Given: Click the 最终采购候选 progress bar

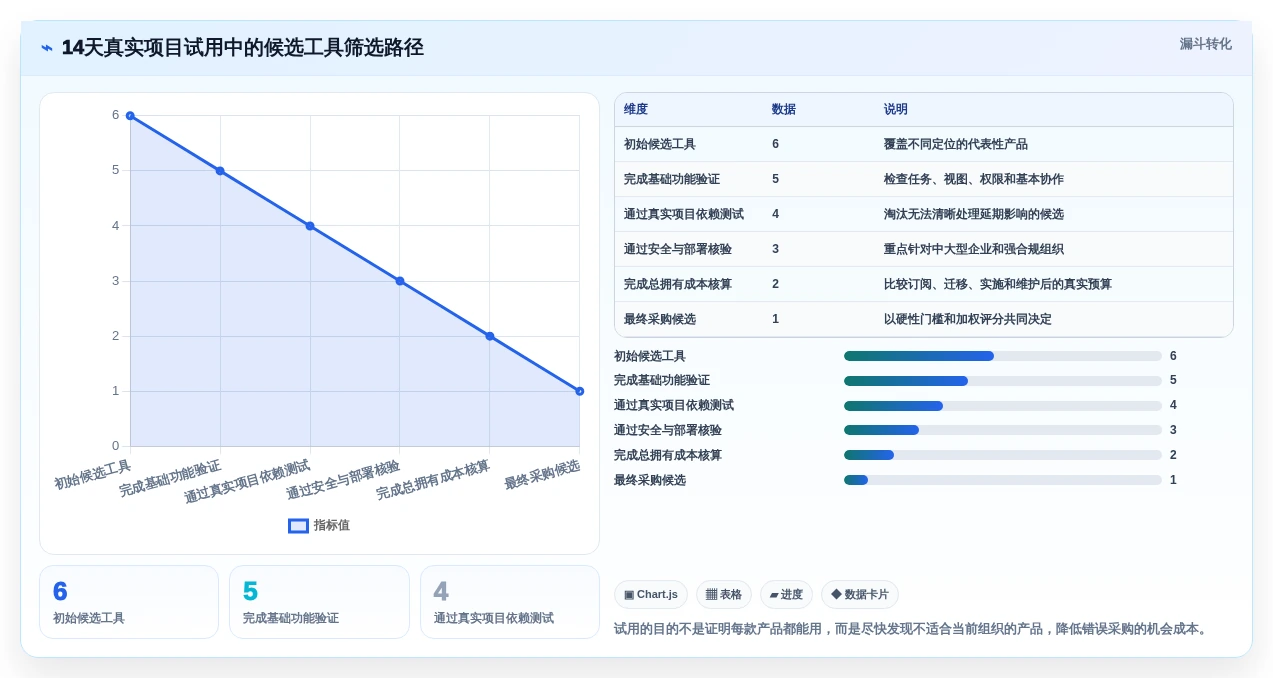Looking at the screenshot, I should 1003,480.
